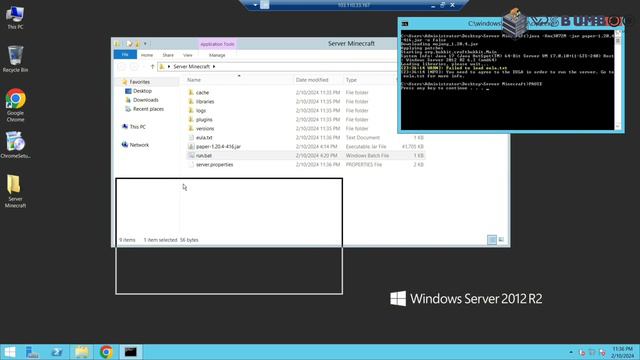Click the command prompt vertical scrollbar
The image size is (640, 360).
[618, 80]
